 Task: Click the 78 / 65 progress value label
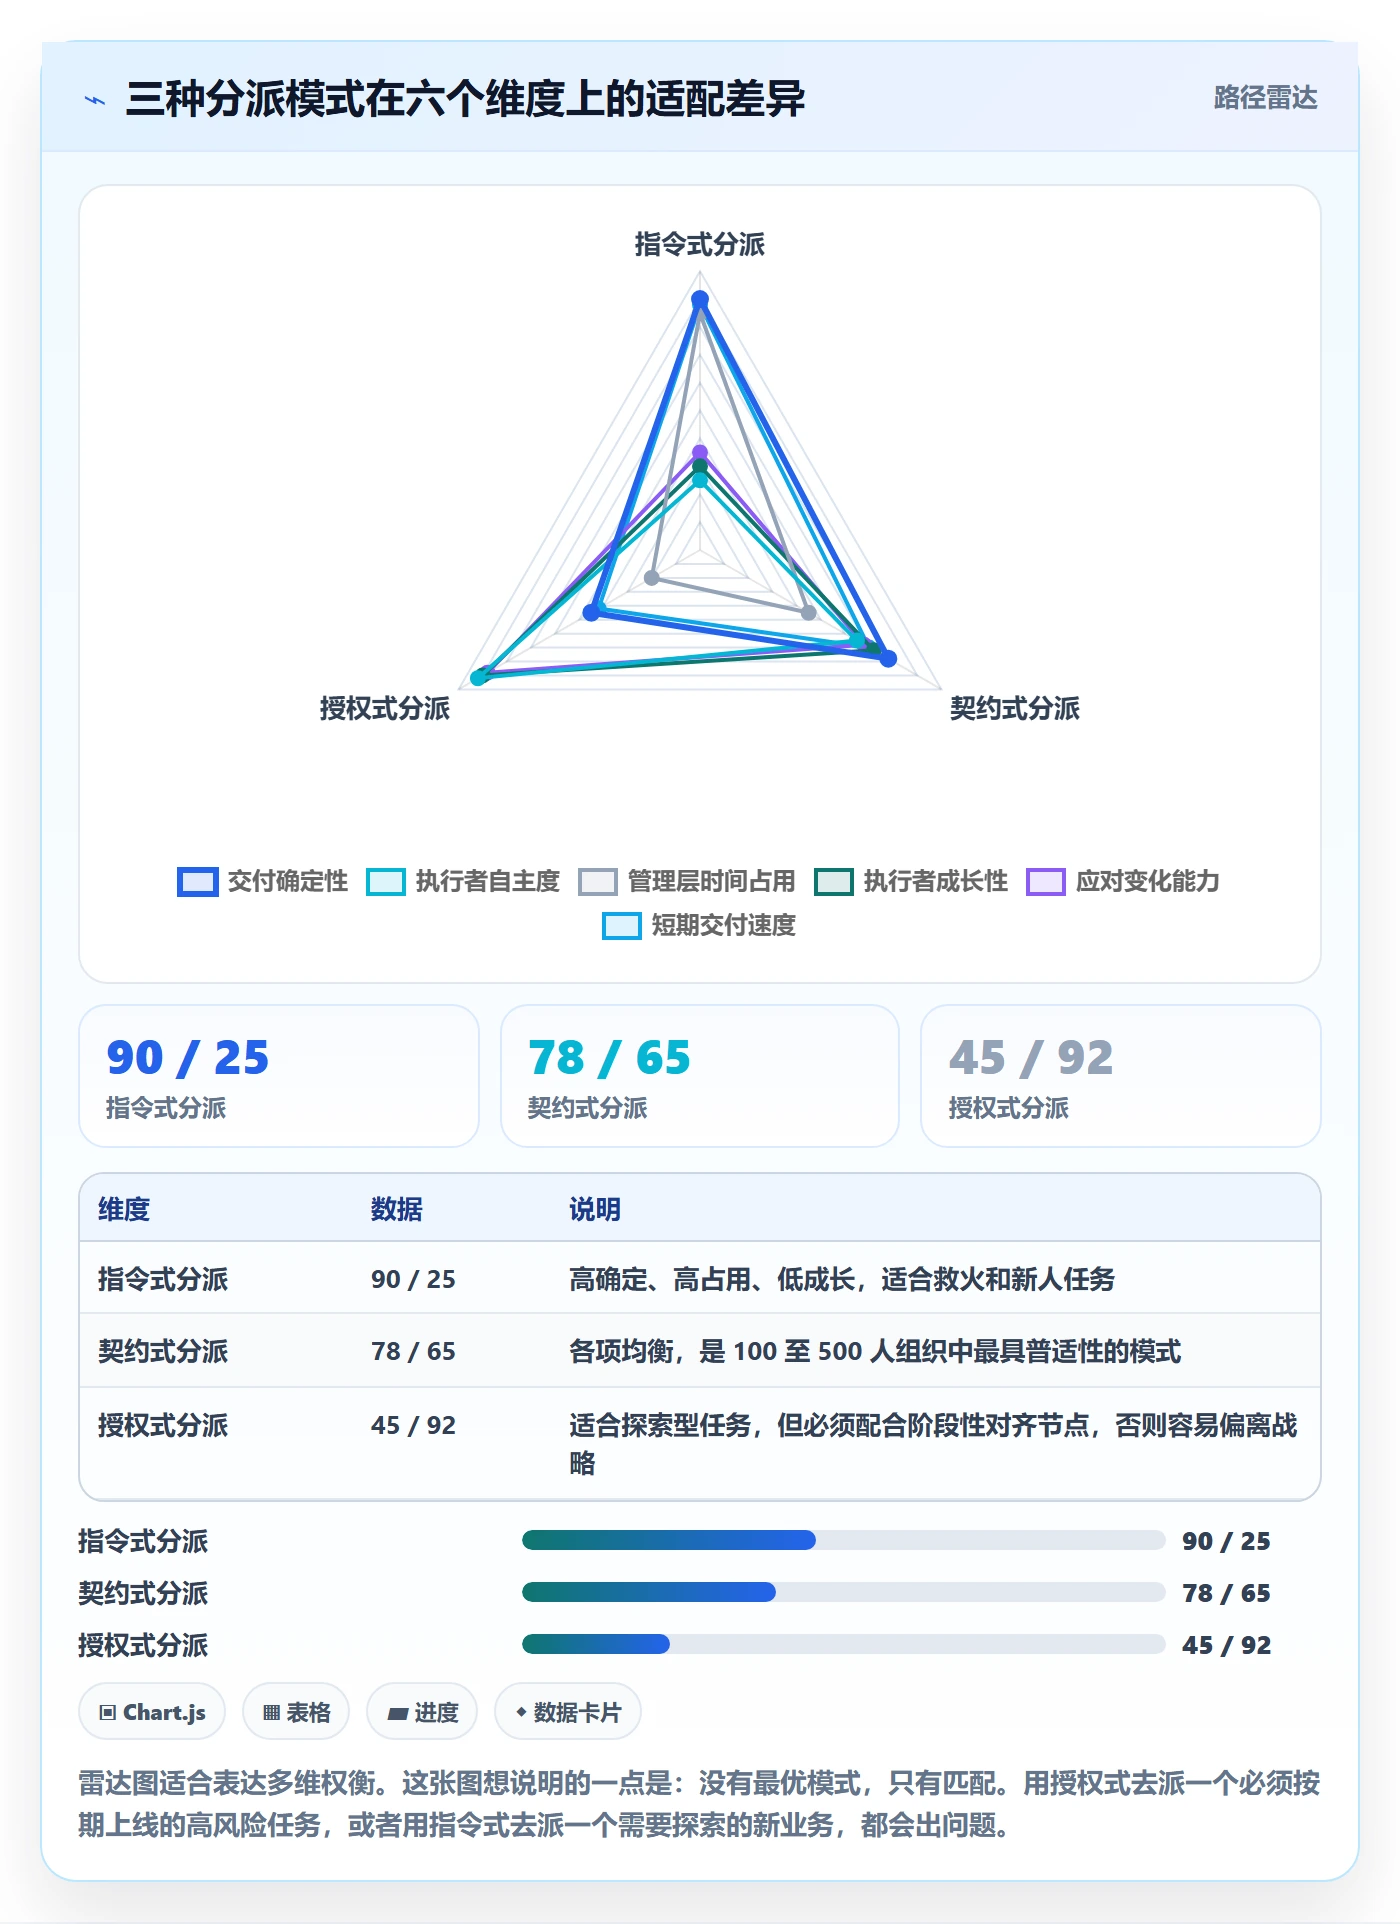1226,1593
